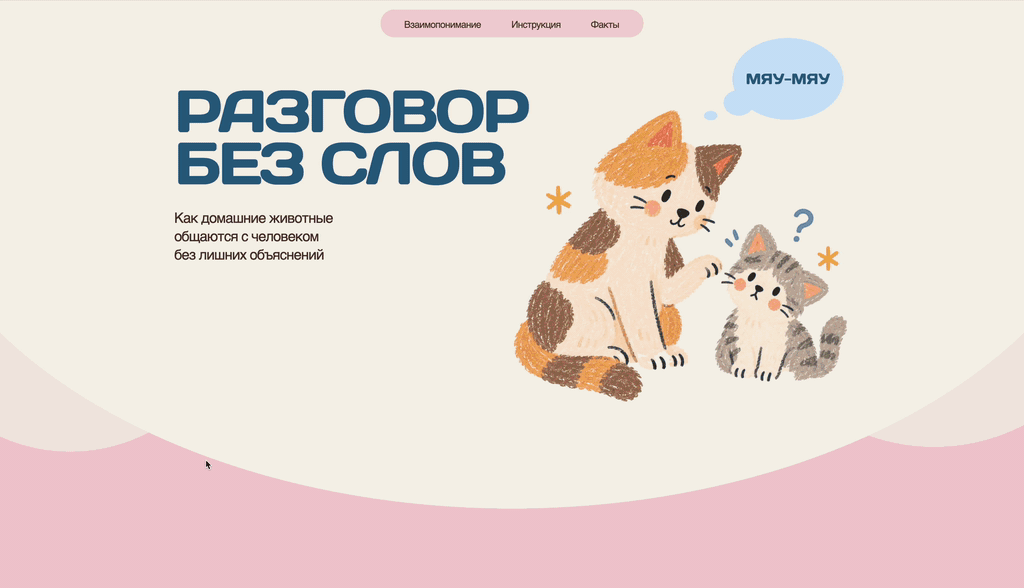1024x588 pixels.
Task: Select the Факты navigation link
Action: coord(605,25)
